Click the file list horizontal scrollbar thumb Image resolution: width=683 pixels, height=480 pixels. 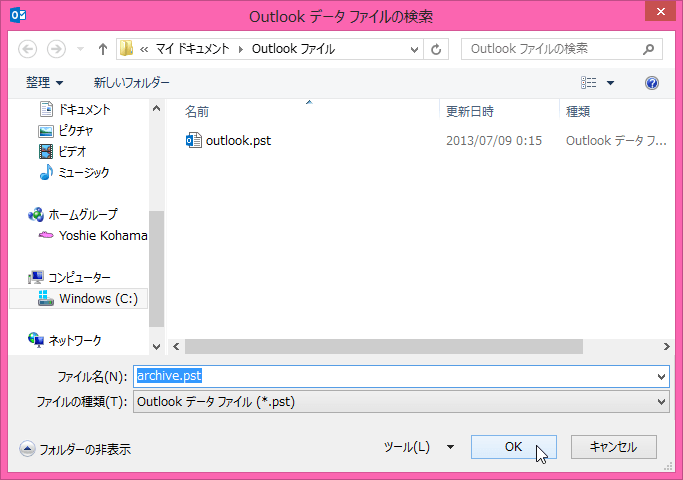[384, 347]
